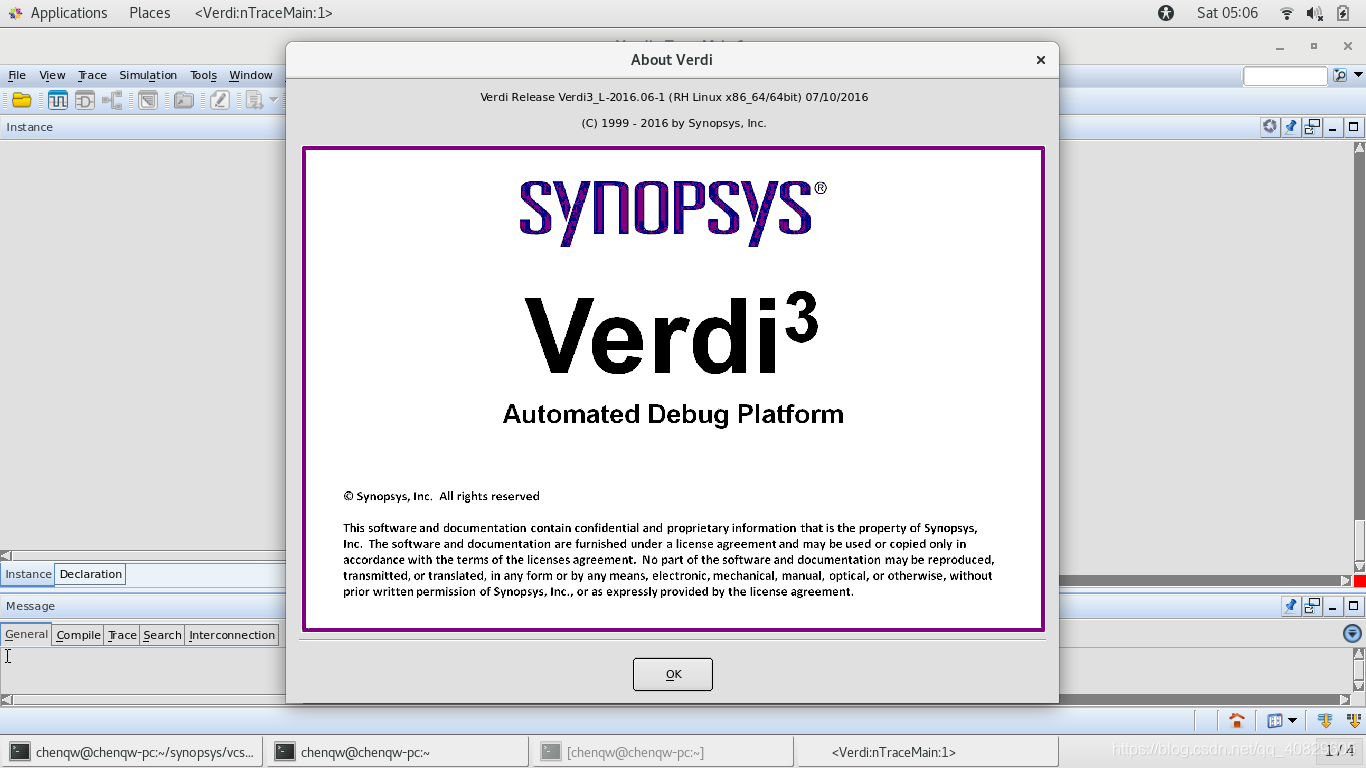
Task: Click the filter funnel window toolbar icon
Action: click(x=148, y=100)
